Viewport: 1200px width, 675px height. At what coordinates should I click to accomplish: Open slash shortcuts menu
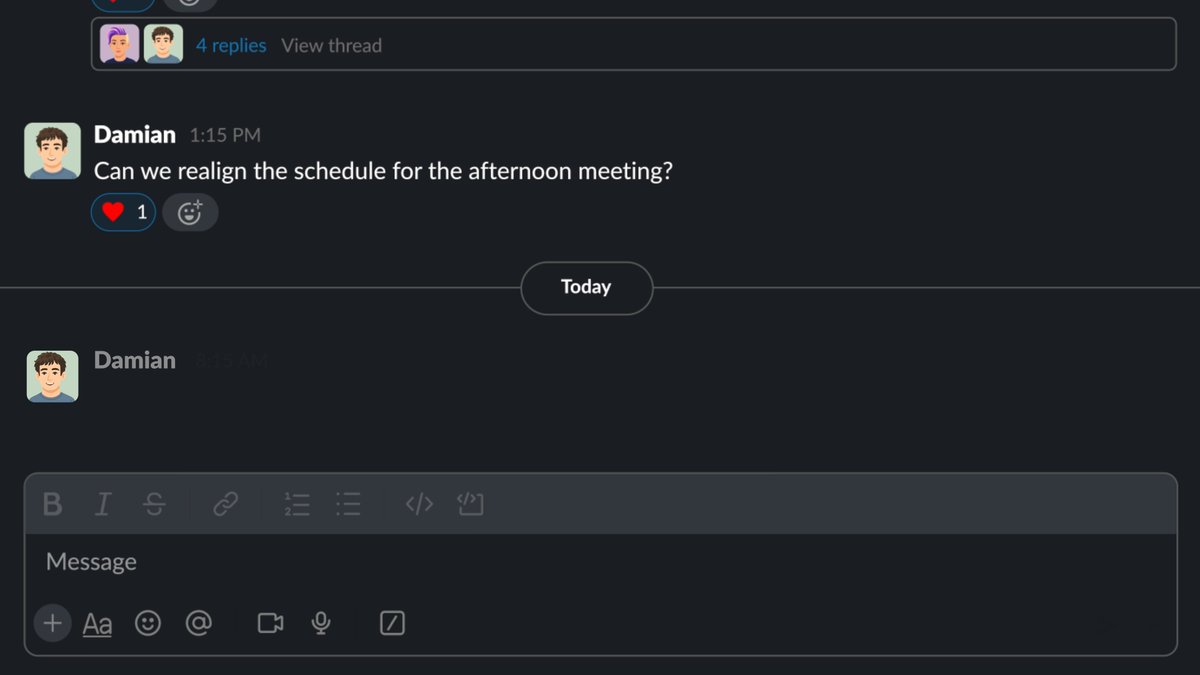point(393,624)
